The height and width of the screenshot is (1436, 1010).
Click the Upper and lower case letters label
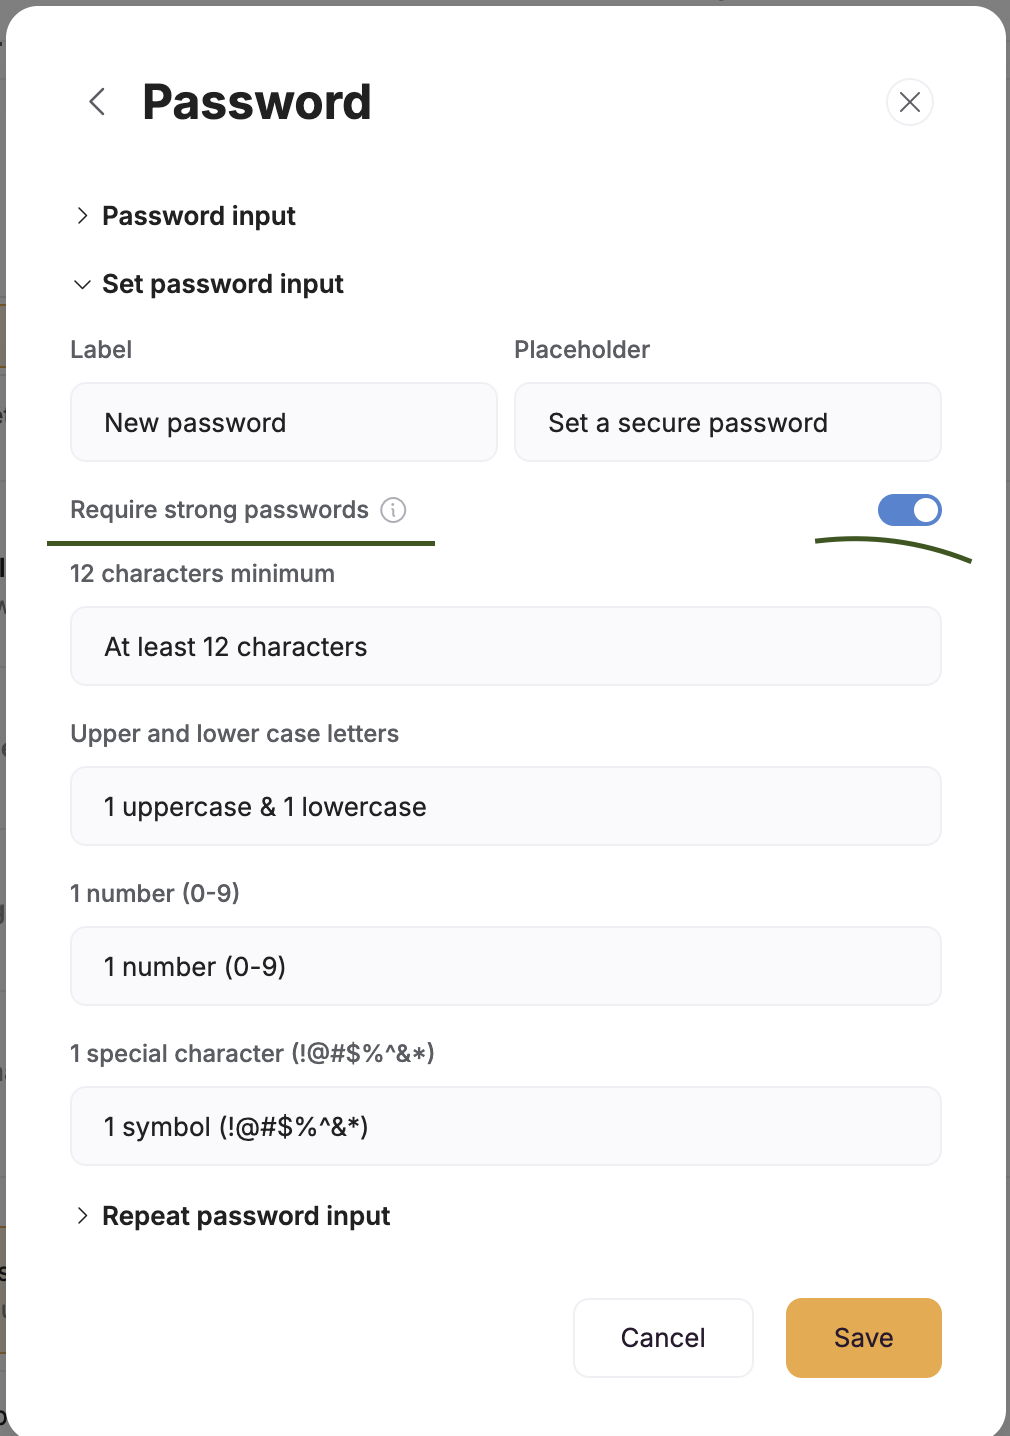[234, 734]
